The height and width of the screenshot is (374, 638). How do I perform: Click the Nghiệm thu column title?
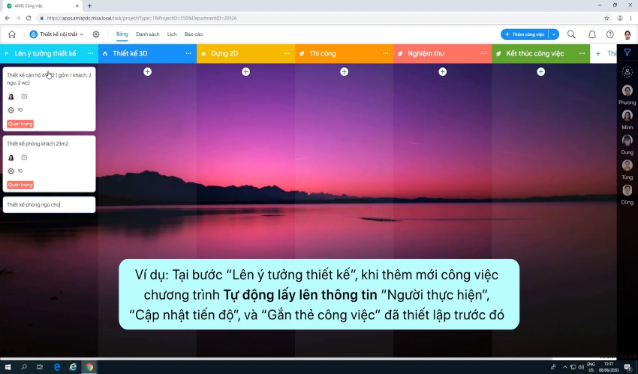coord(426,53)
